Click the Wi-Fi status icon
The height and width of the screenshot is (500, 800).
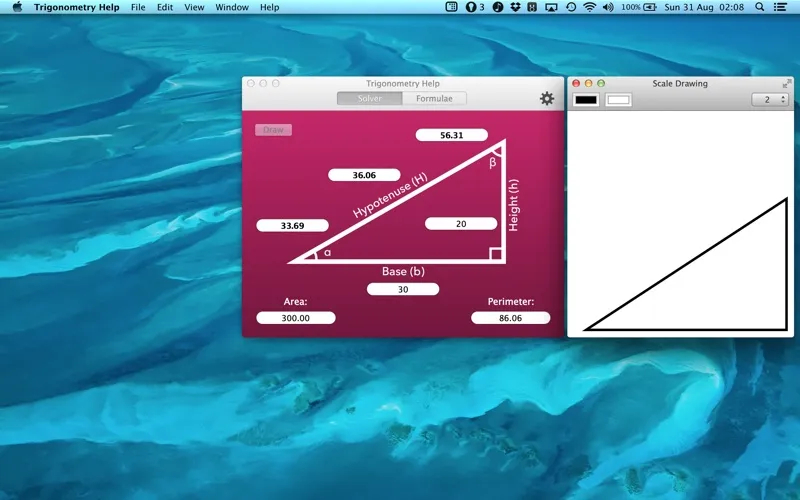click(589, 7)
